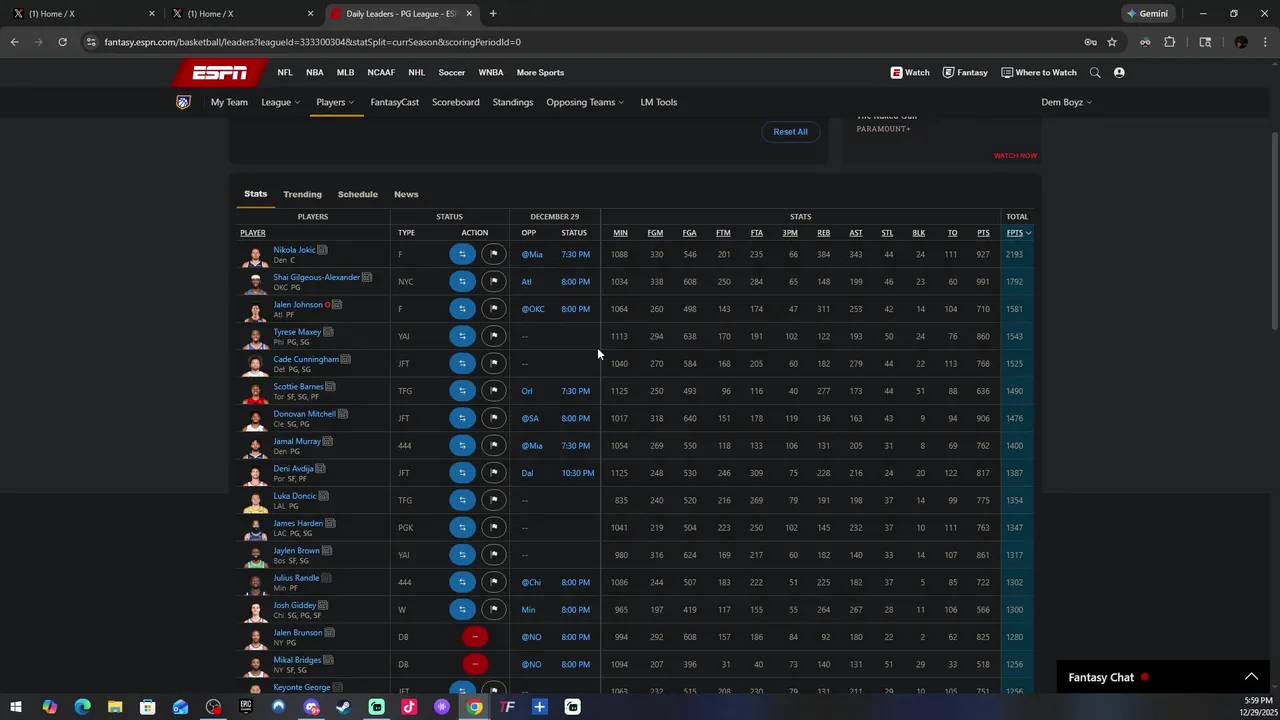Click the trade icon for Nikola Jokic
Image resolution: width=1280 pixels, height=720 pixels.
coord(462,254)
